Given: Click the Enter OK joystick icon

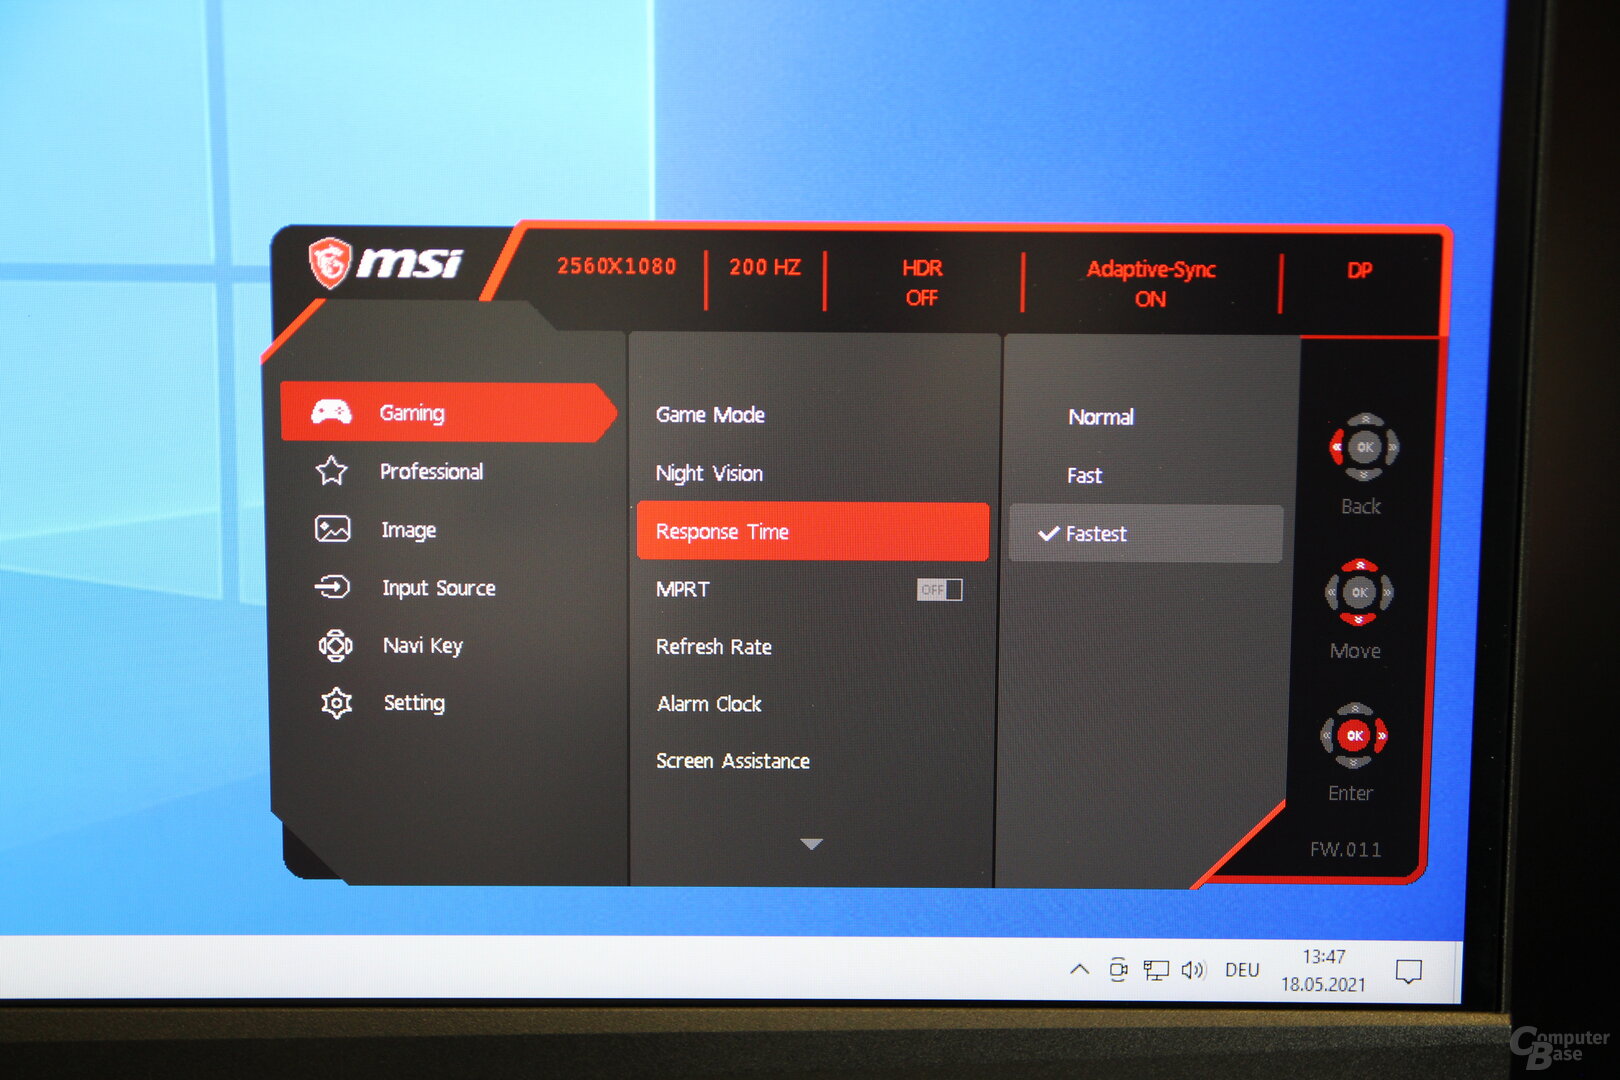Looking at the screenshot, I should coord(1354,736).
